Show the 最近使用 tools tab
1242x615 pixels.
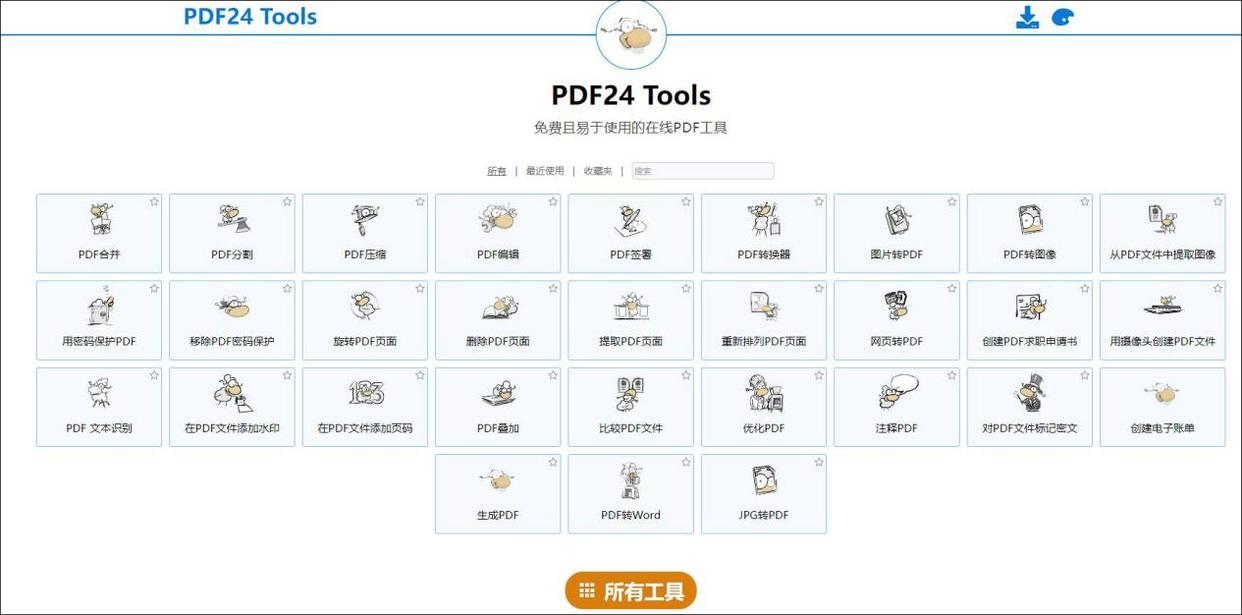click(545, 171)
